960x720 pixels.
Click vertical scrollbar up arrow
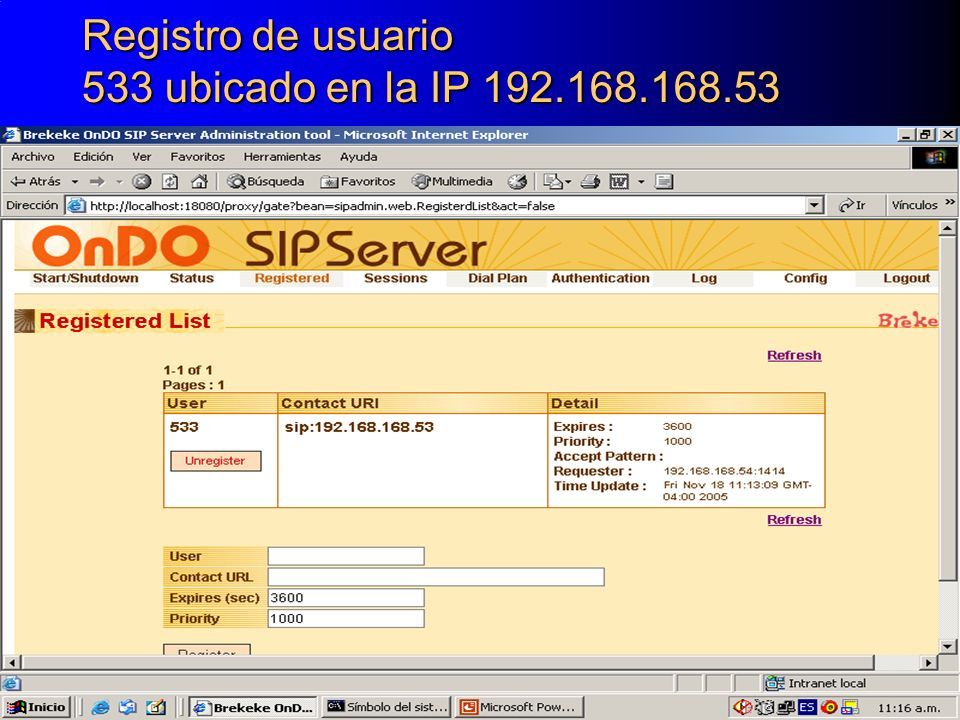947,228
